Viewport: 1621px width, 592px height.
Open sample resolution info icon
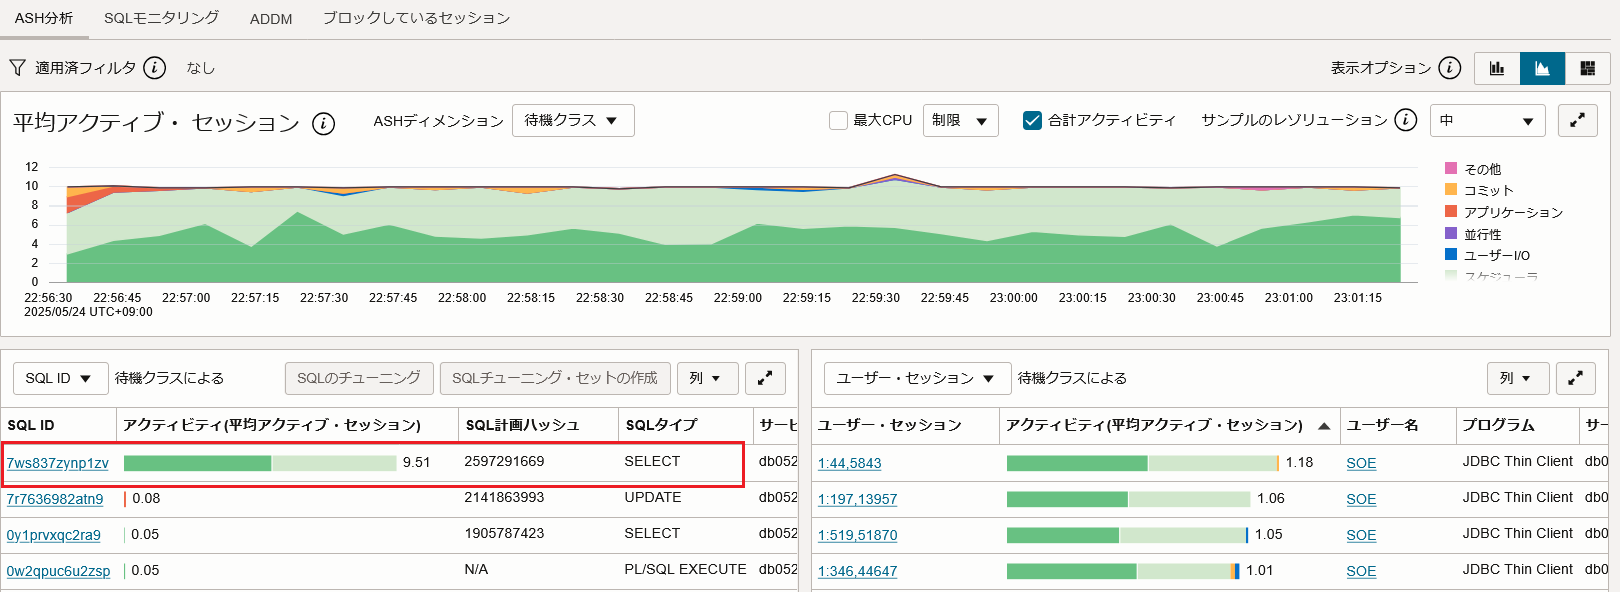point(1406,120)
